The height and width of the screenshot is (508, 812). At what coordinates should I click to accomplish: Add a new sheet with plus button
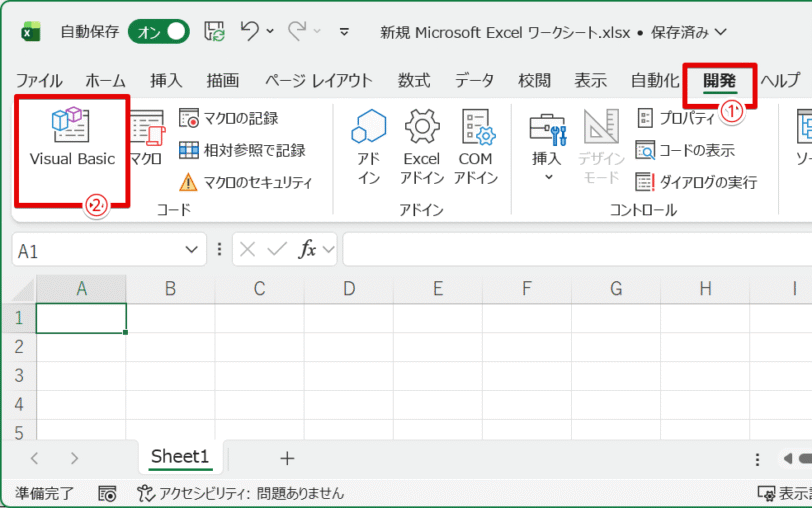287,458
